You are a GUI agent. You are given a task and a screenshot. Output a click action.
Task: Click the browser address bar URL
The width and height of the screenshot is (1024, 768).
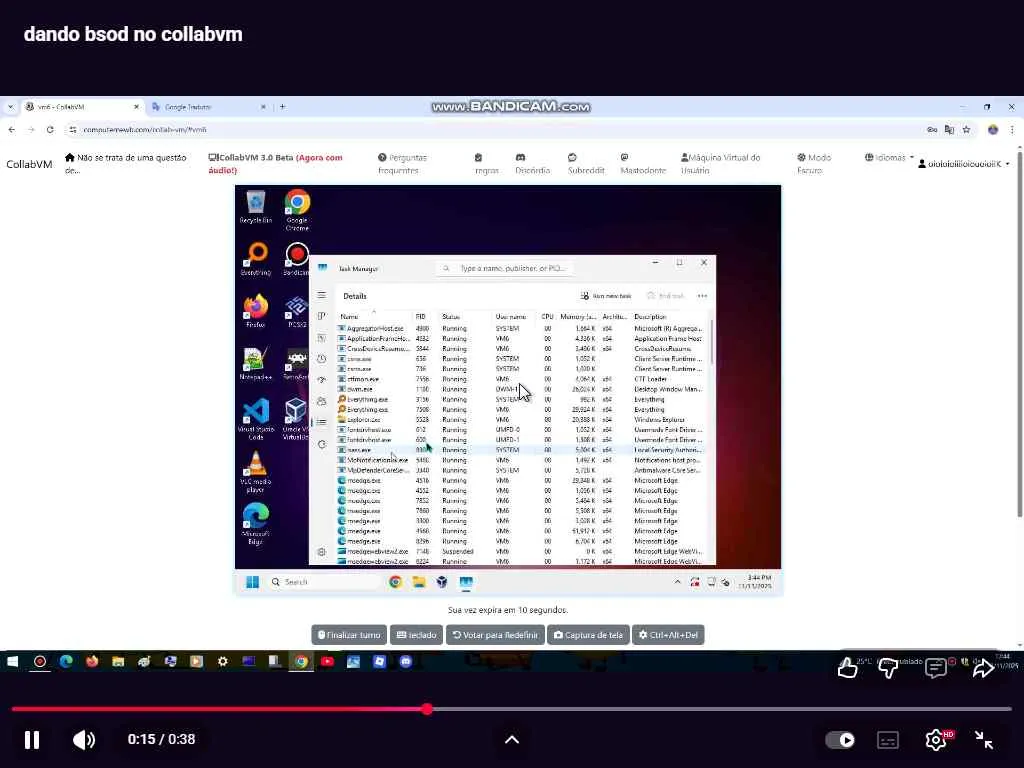point(145,129)
